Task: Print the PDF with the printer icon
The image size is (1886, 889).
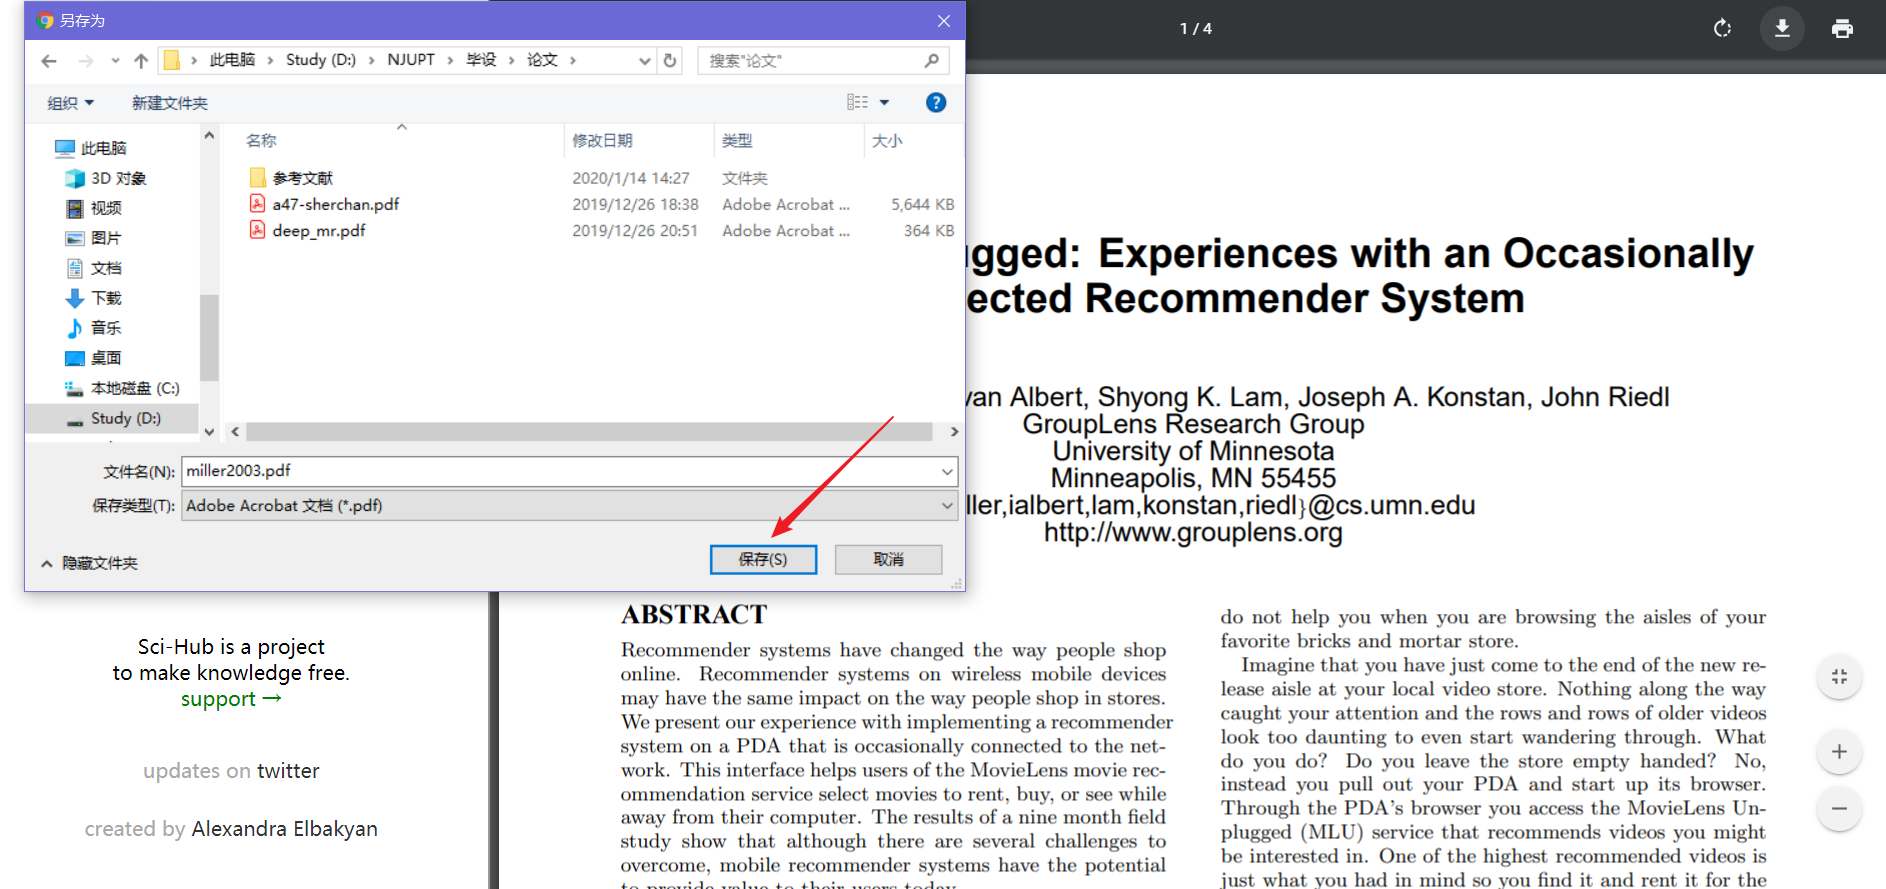Action: [x=1842, y=28]
